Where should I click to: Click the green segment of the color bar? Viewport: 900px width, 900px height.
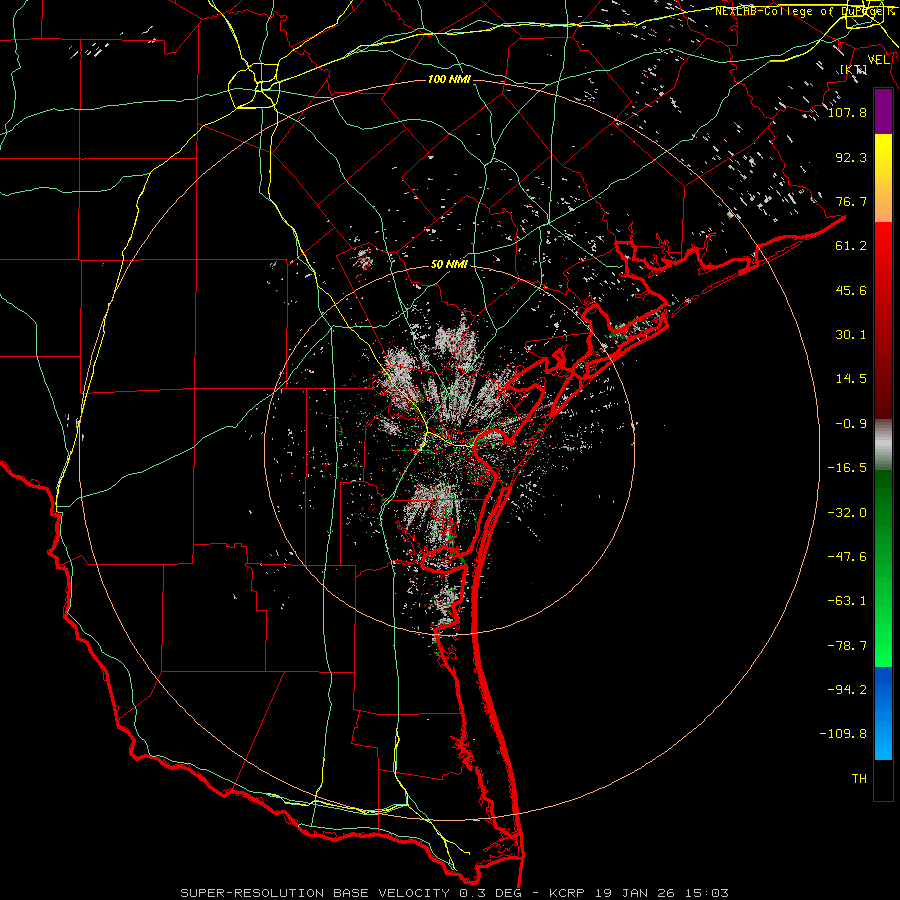click(883, 568)
